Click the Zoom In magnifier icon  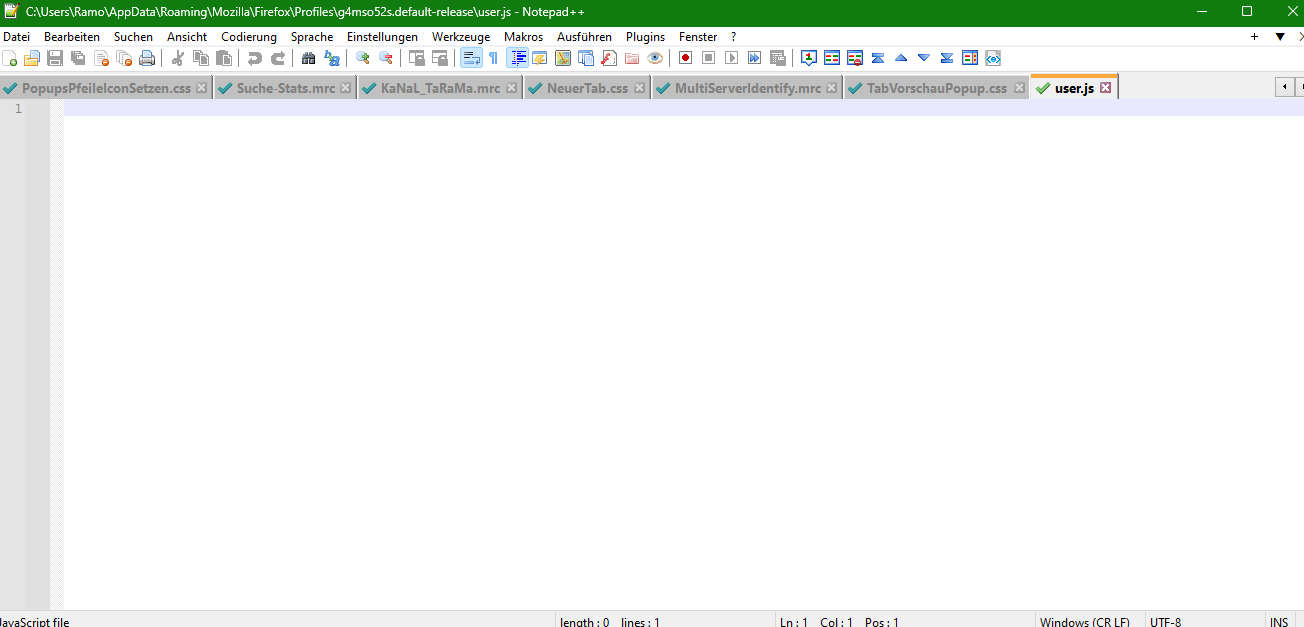(362, 58)
